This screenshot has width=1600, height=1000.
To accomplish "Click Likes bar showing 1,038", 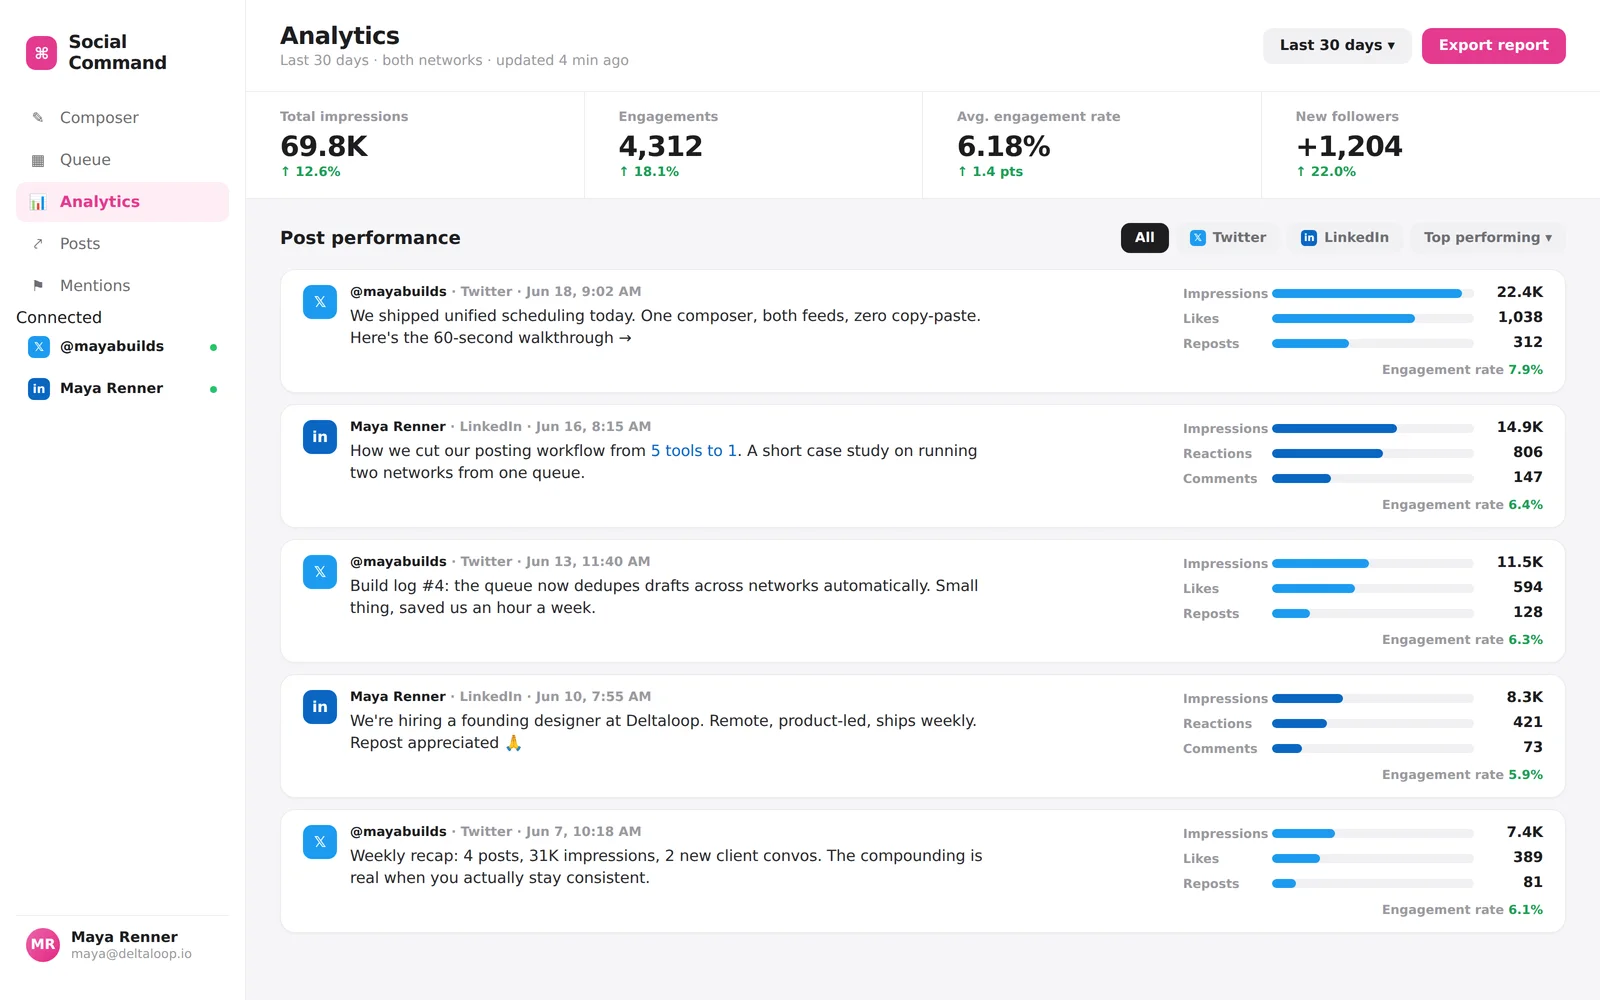I will (1373, 319).
